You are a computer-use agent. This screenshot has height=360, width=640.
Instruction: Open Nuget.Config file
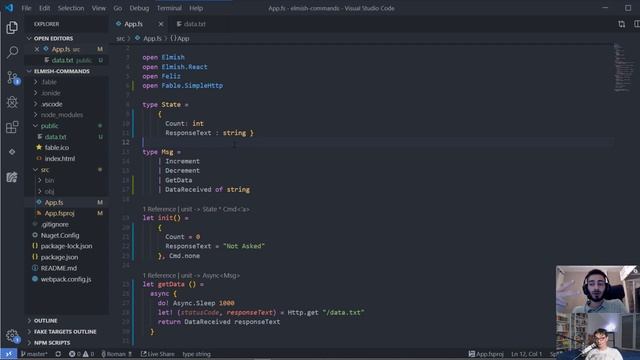(60, 236)
